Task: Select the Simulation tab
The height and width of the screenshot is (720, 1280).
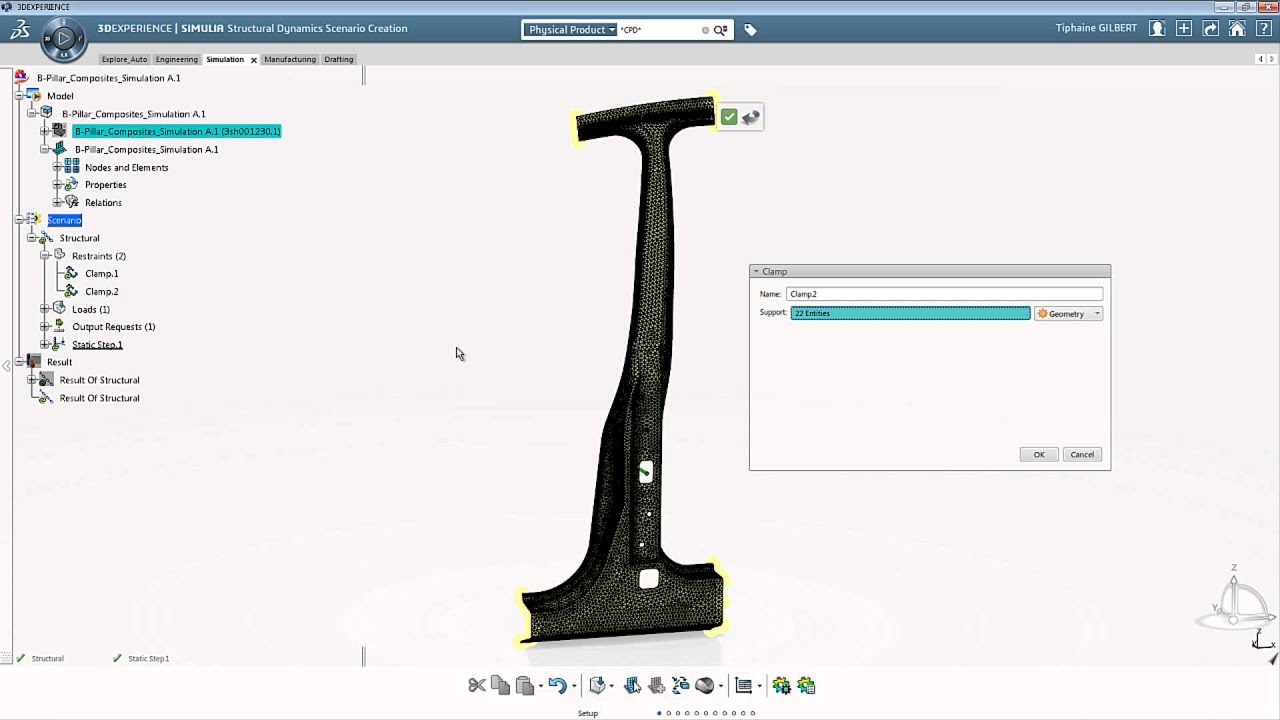Action: click(225, 59)
